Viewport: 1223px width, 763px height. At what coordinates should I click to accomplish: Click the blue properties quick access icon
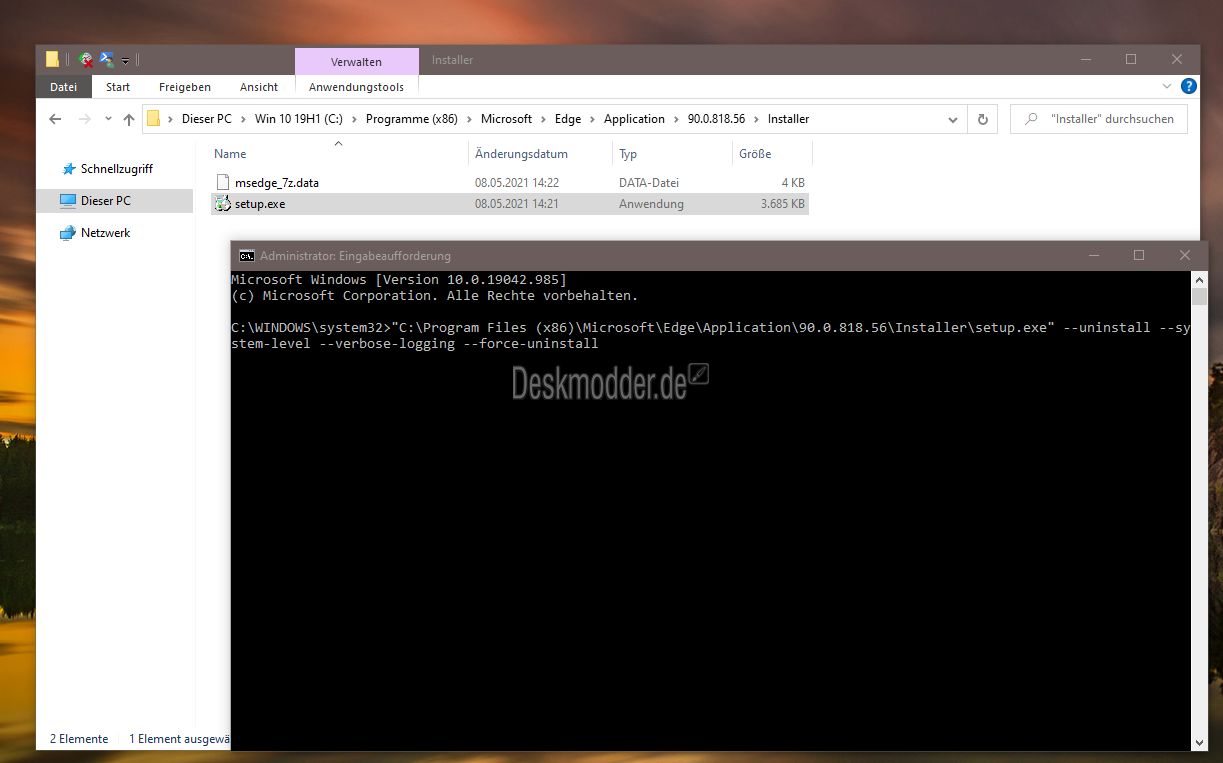pos(107,60)
